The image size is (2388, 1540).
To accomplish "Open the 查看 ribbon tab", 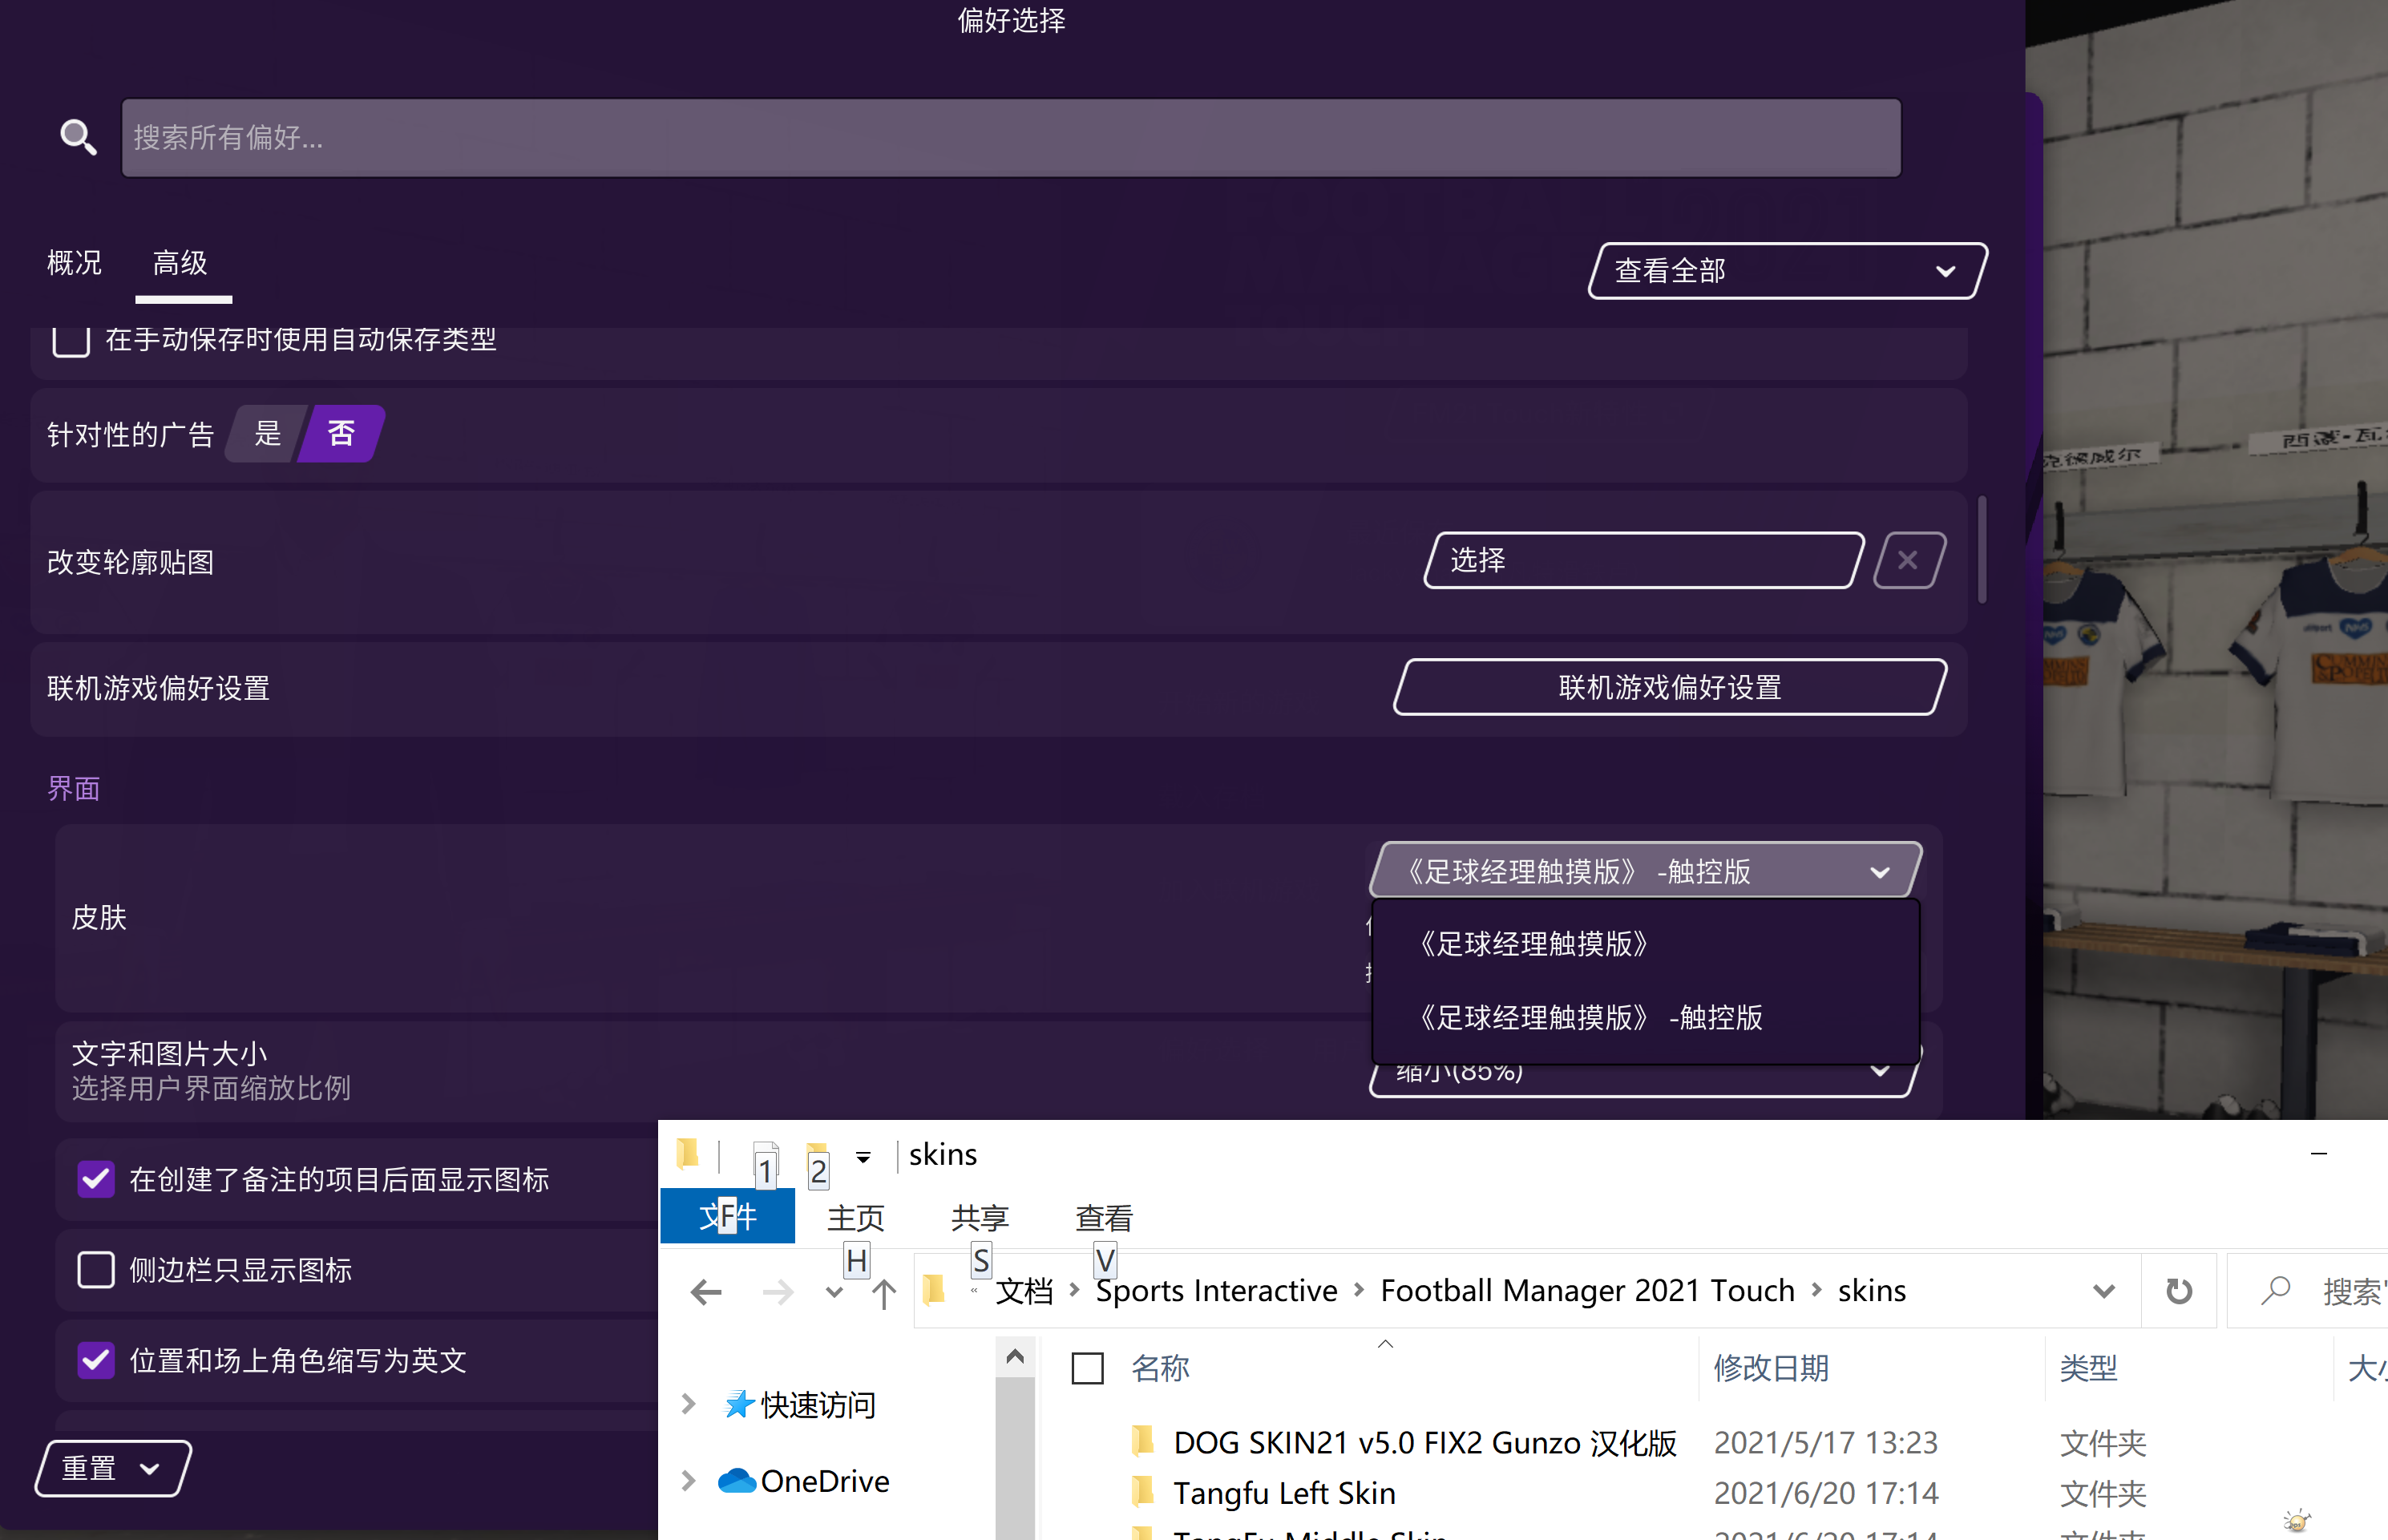I will click(1104, 1217).
